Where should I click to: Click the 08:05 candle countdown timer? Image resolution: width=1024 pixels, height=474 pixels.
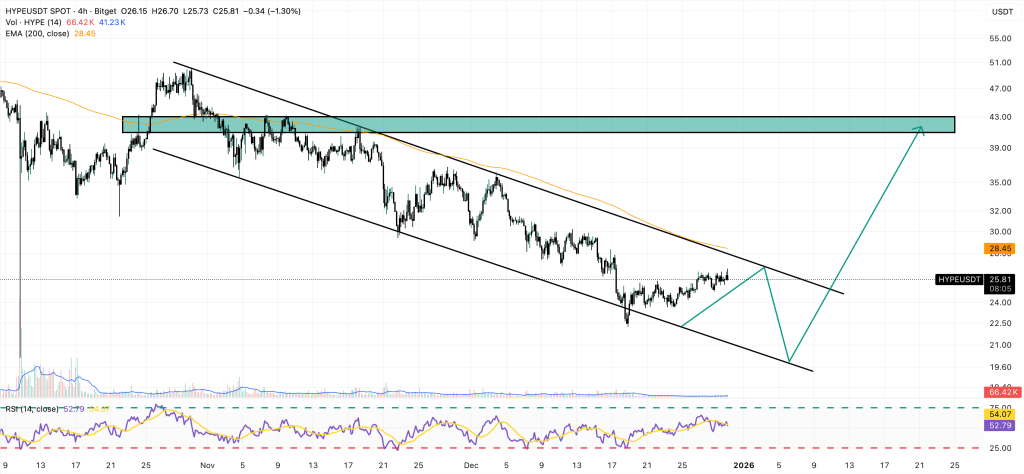tap(1001, 288)
